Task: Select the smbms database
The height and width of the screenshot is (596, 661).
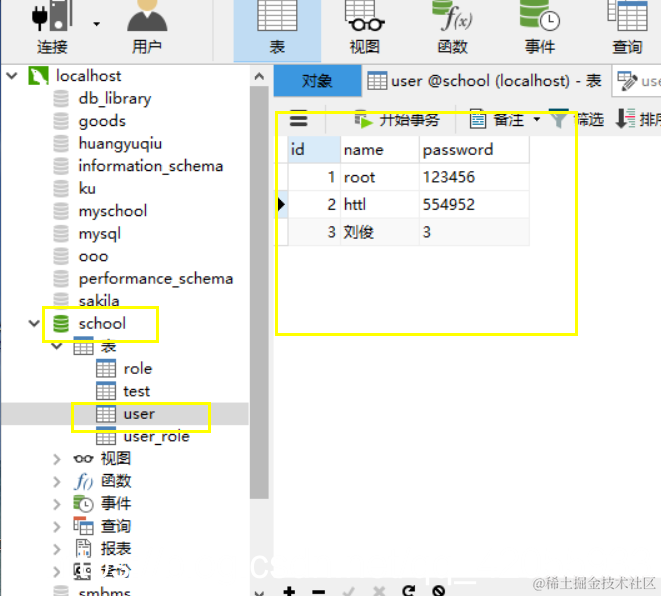Action: 105,591
